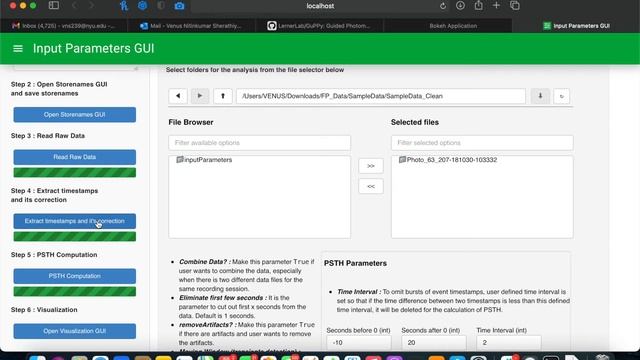Image resolution: width=640 pixels, height=360 pixels.
Task: Go up one folder with up arrow
Action: click(x=223, y=96)
